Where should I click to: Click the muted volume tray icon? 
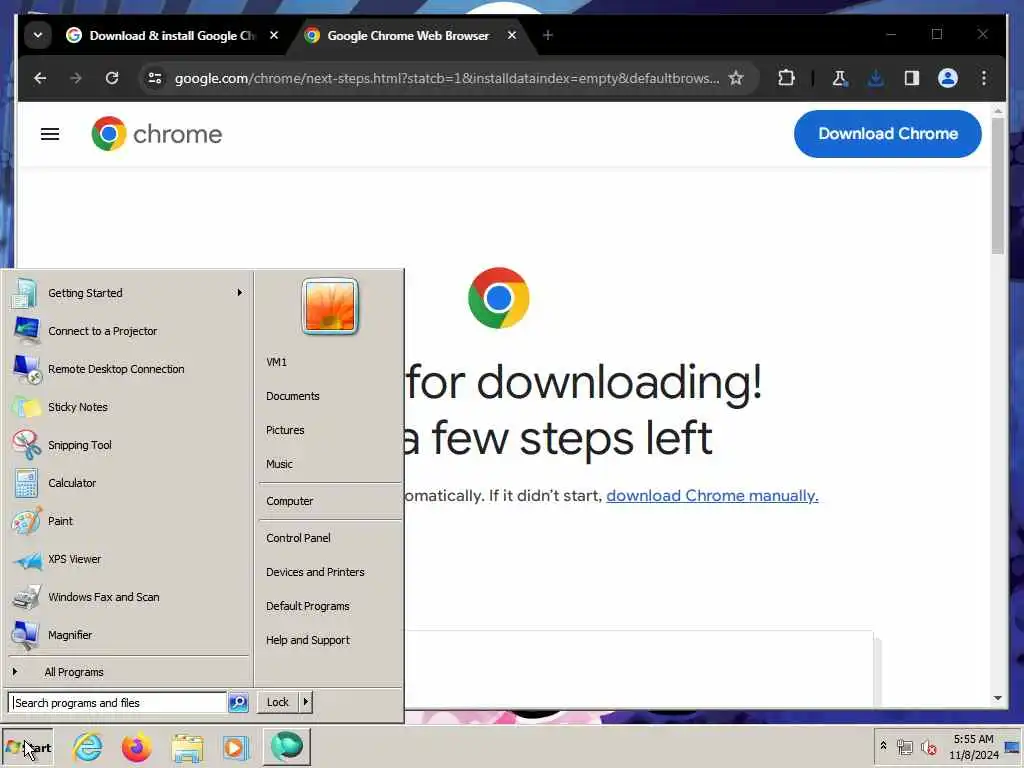click(928, 747)
